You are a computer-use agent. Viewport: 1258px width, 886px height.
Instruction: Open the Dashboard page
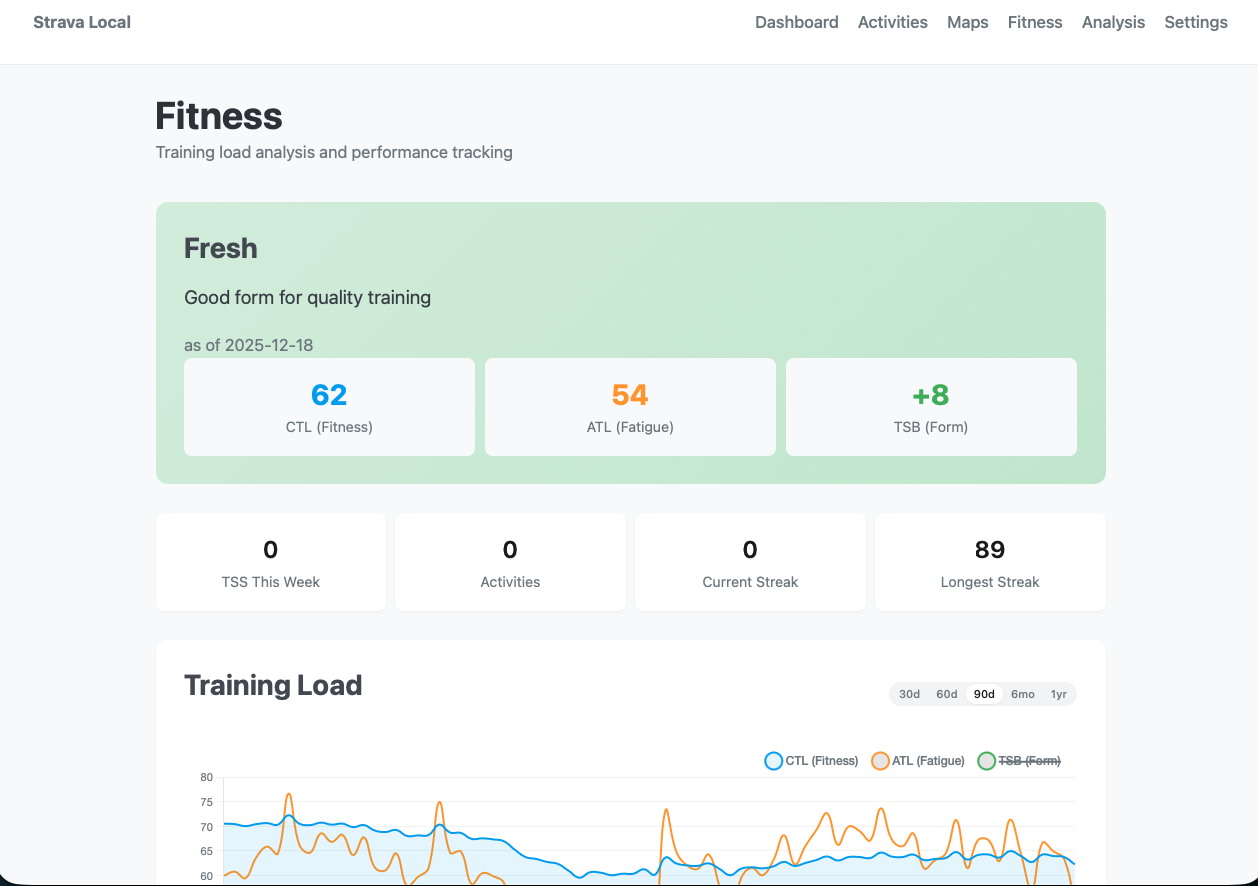coord(797,21)
